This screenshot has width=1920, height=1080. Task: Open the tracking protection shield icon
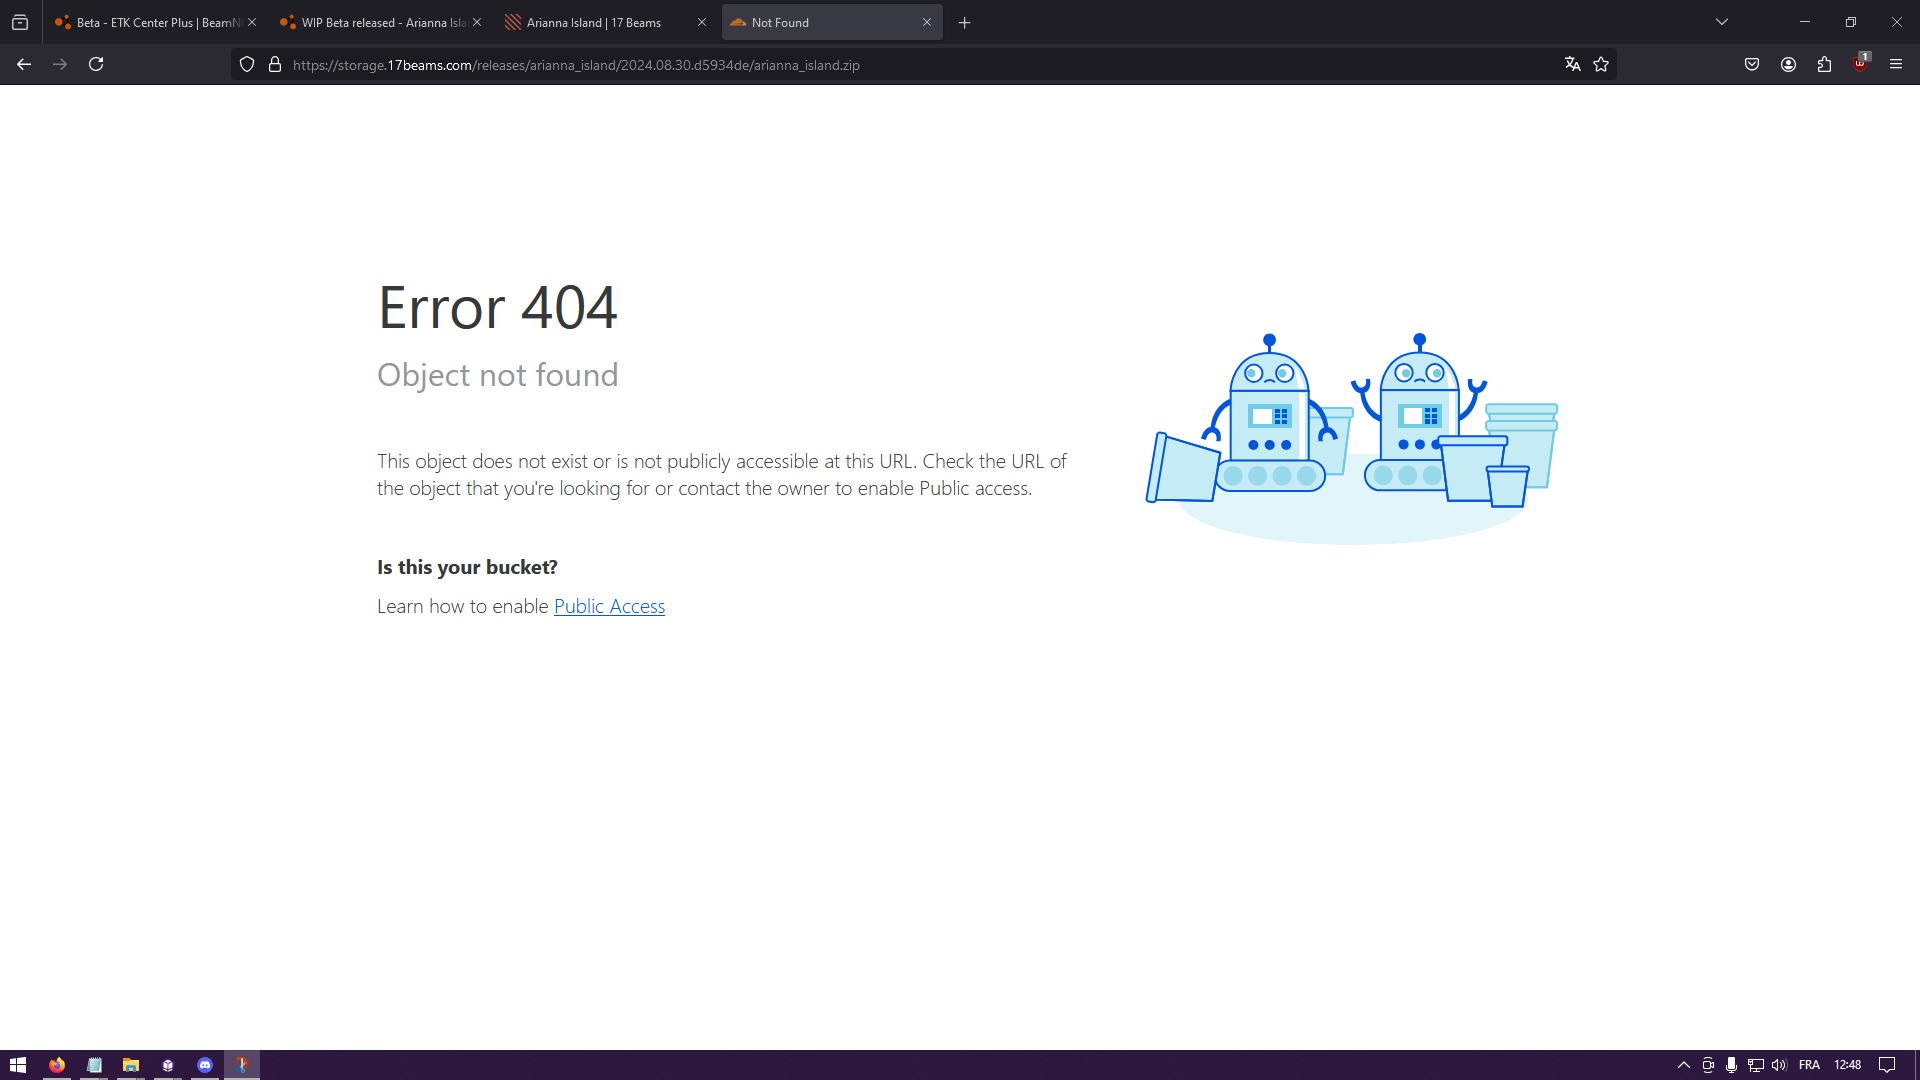(x=247, y=65)
